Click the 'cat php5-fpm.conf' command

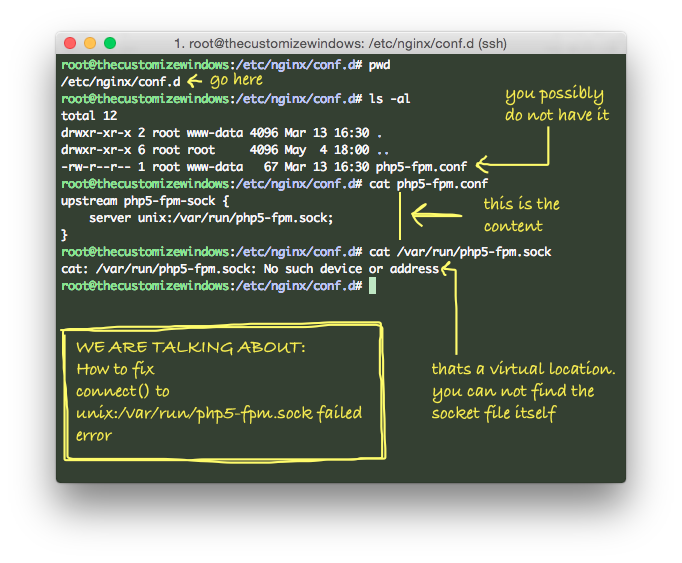point(428,184)
